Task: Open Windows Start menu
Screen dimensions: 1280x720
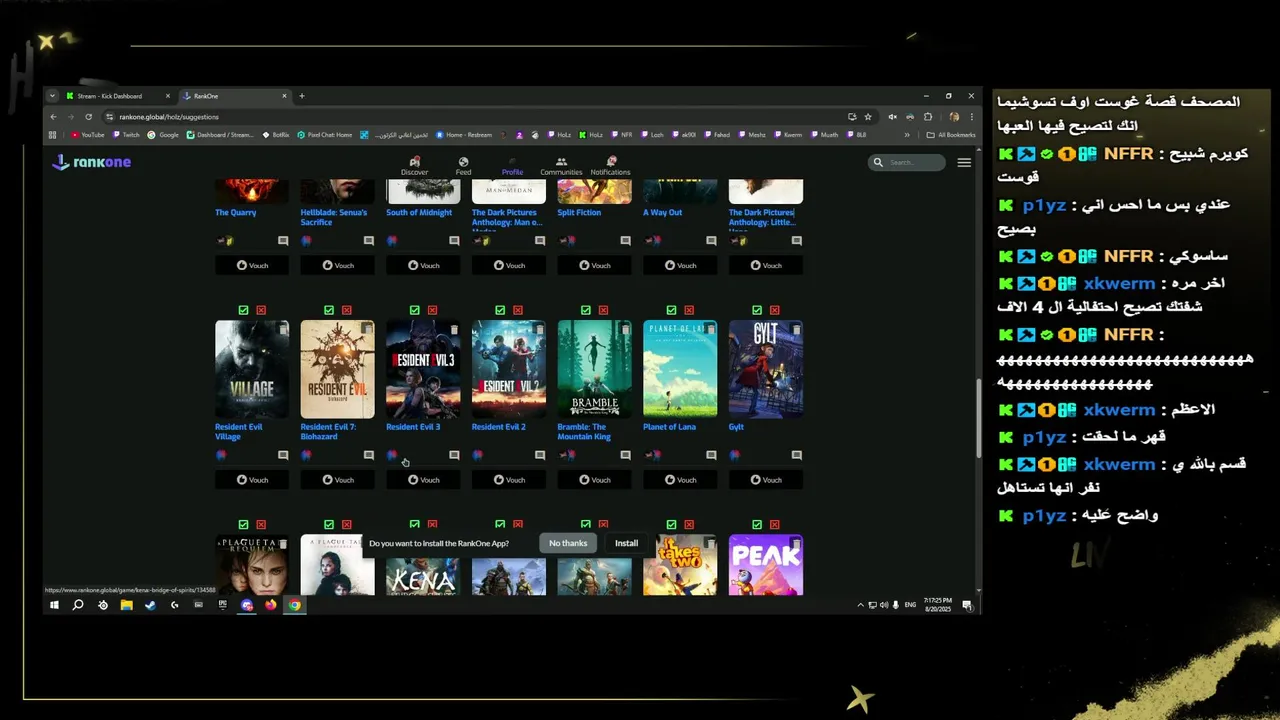Action: [54, 605]
